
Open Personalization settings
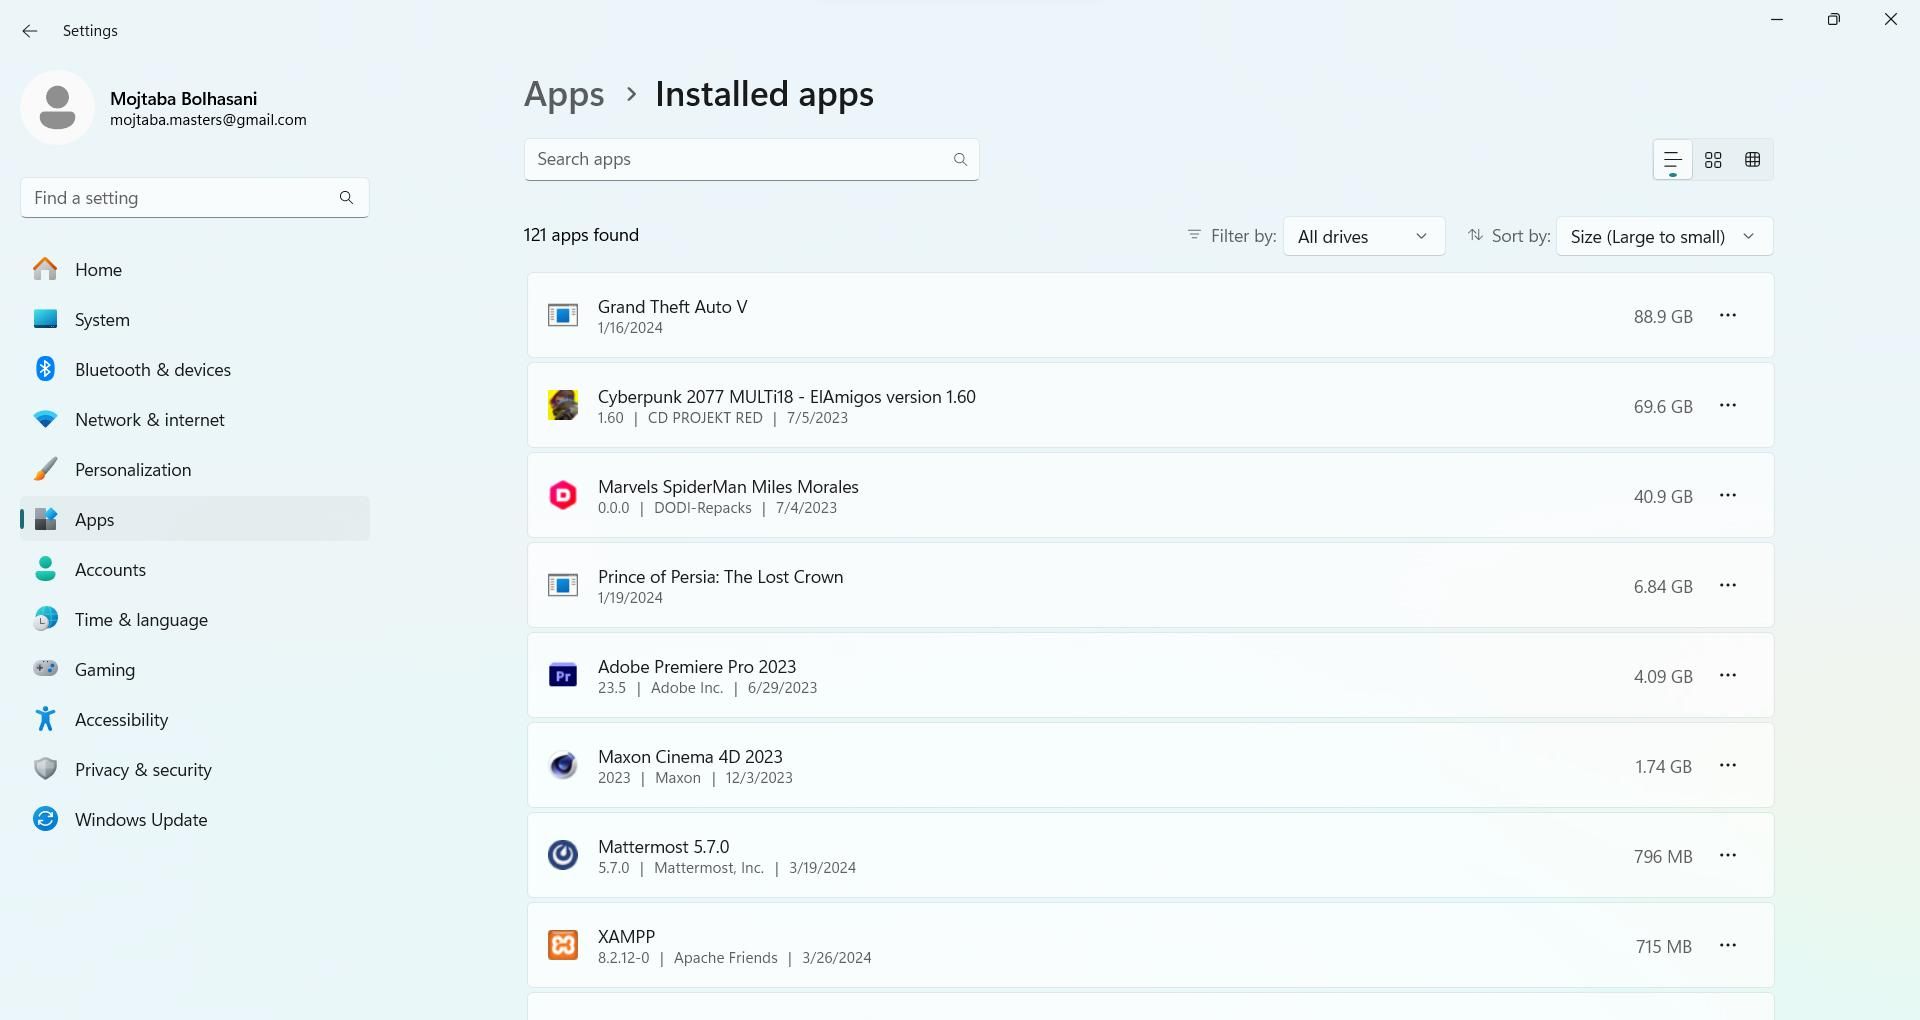[x=195, y=469]
